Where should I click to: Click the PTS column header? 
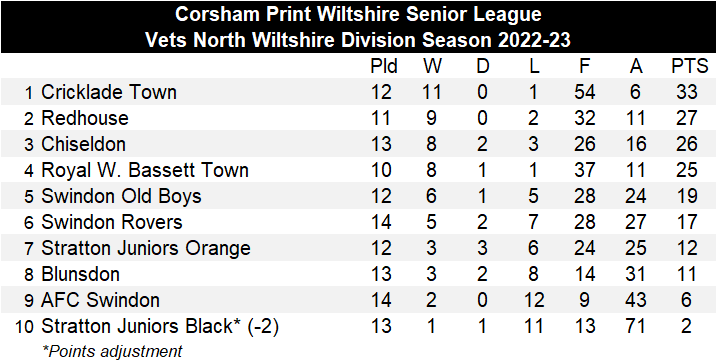click(x=689, y=67)
